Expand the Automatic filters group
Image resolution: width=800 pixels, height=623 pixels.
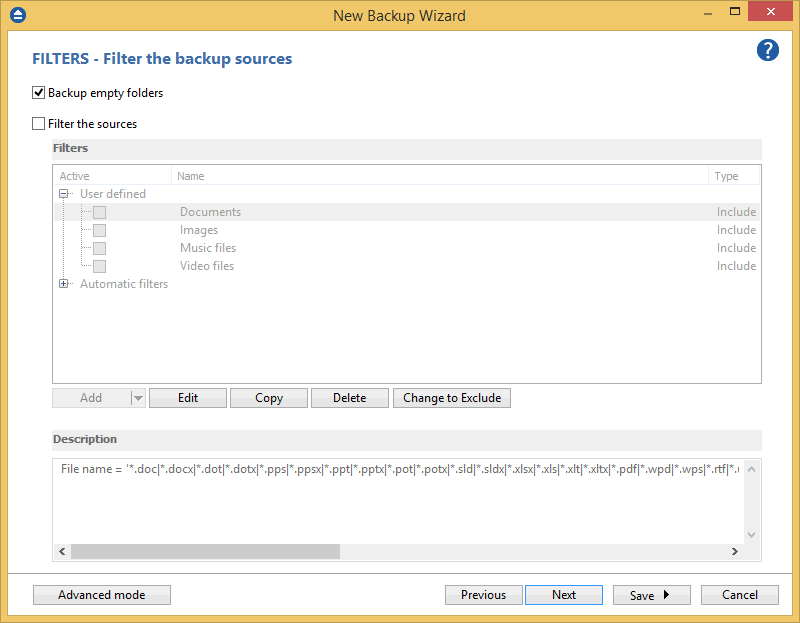click(x=65, y=284)
